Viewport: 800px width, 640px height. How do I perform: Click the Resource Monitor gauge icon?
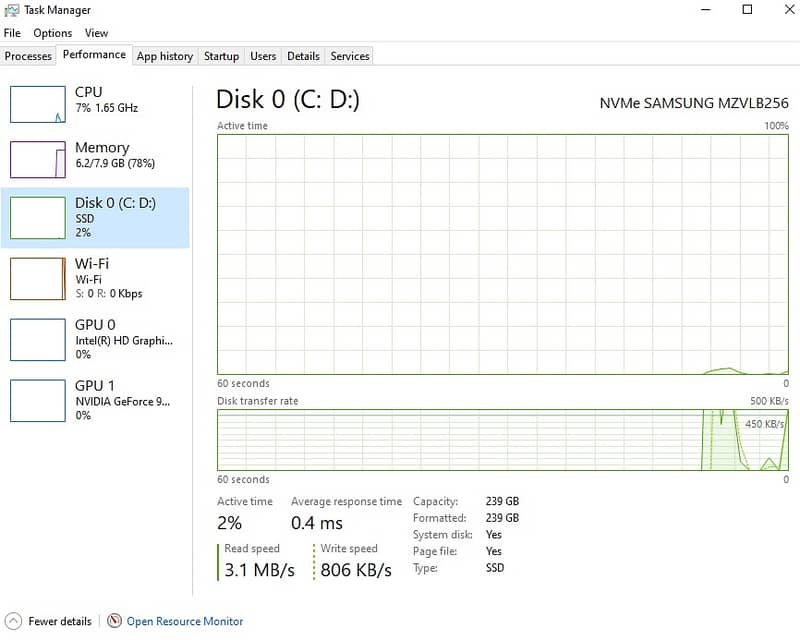(x=114, y=621)
